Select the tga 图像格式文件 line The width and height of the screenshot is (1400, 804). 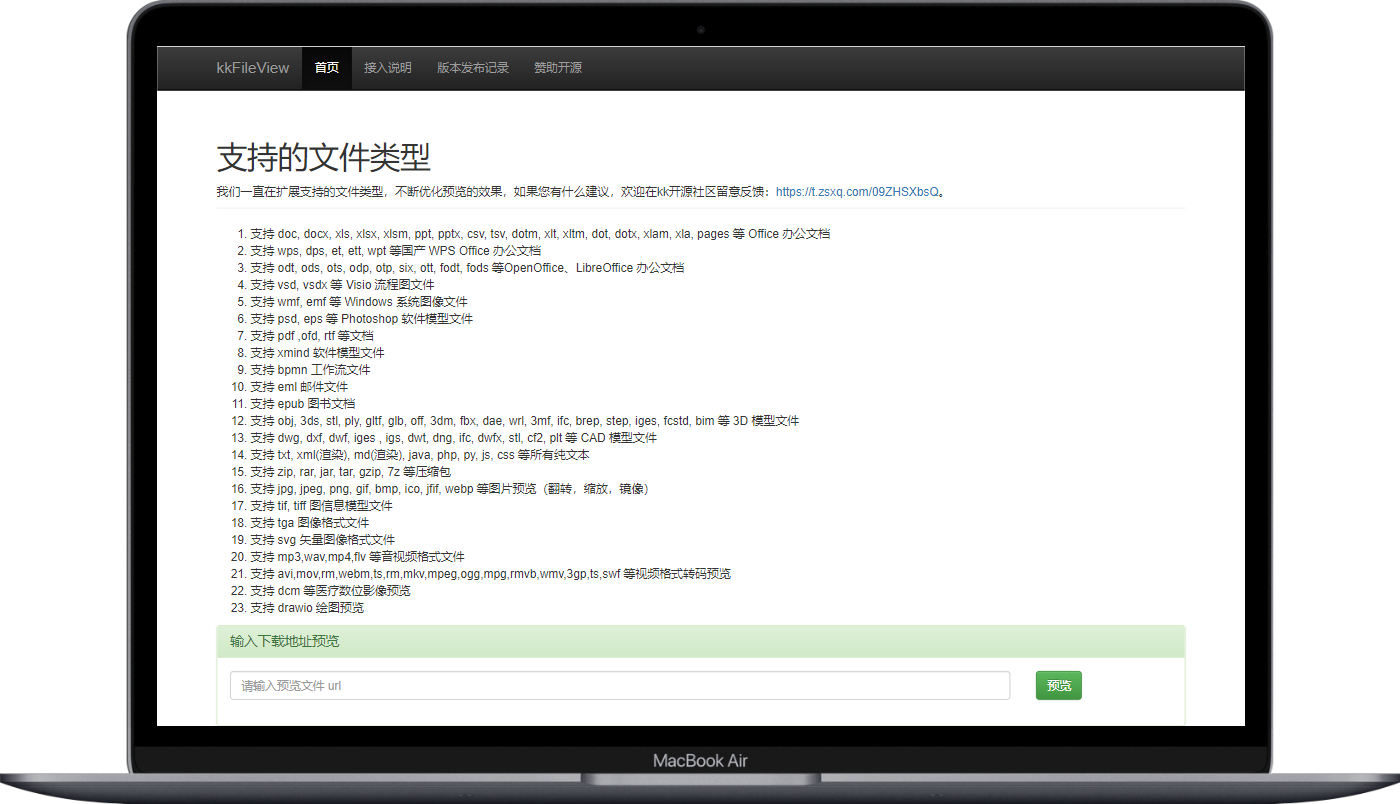tap(310, 523)
